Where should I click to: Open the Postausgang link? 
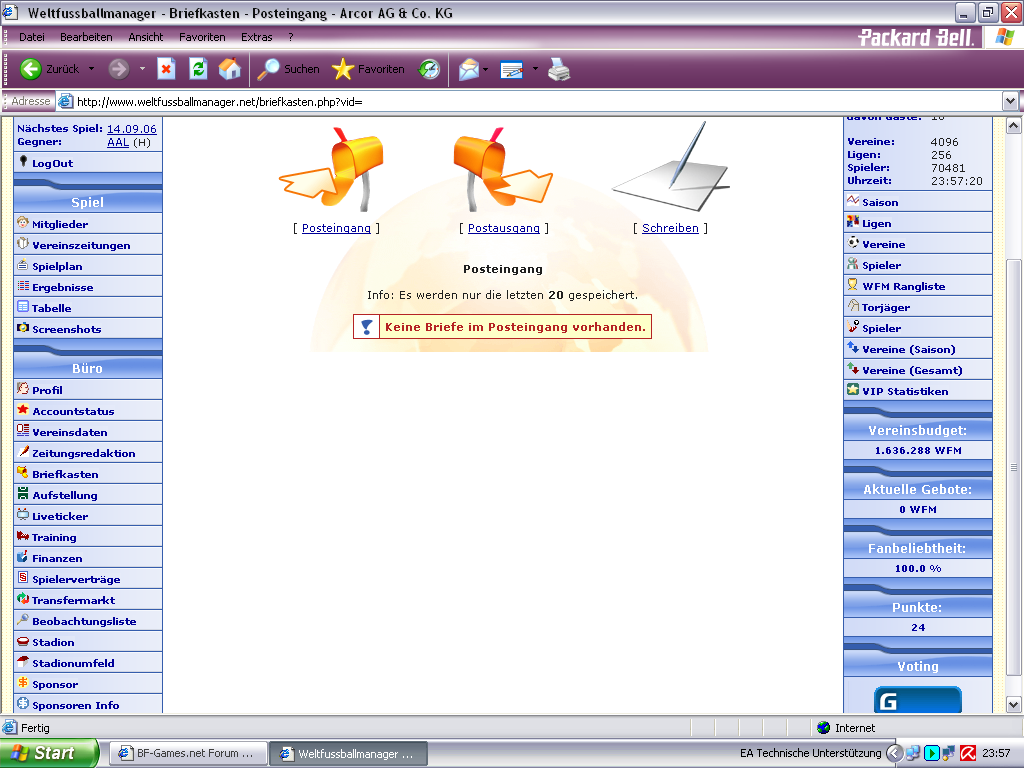coord(504,228)
